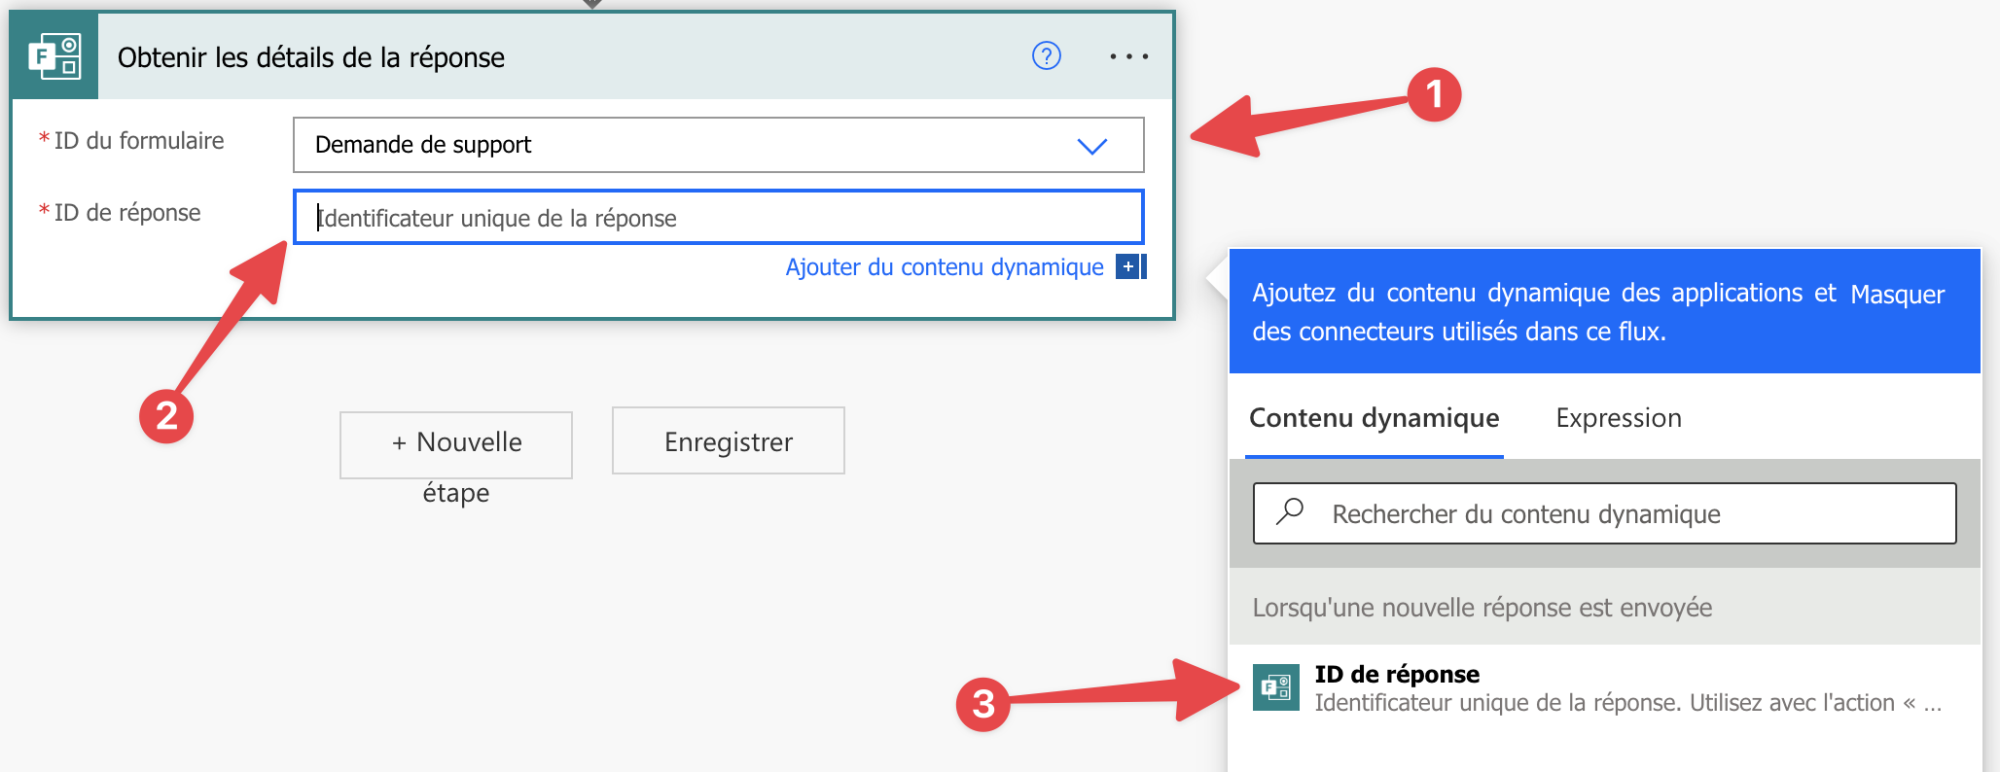Viewport: 2000px width, 772px height.
Task: Click the search magnifier icon
Action: (x=1290, y=512)
